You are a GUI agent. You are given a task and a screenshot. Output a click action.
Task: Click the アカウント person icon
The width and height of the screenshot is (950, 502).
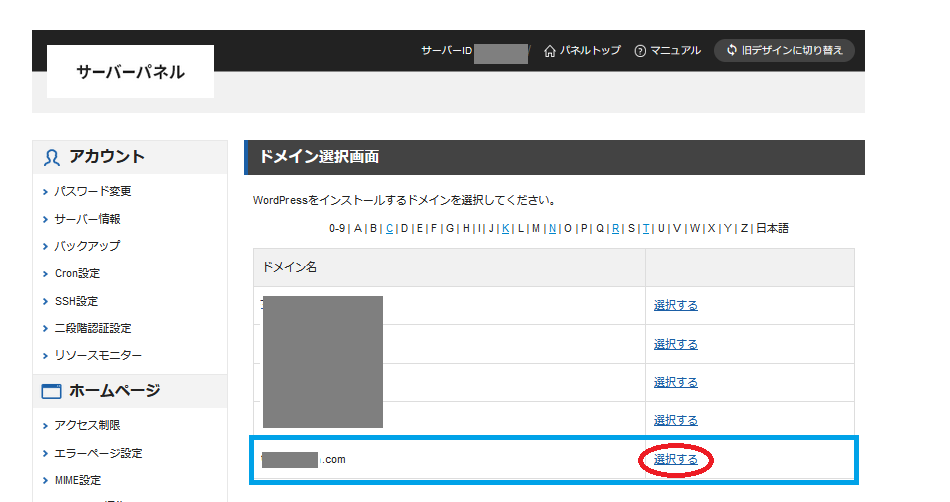pos(52,157)
